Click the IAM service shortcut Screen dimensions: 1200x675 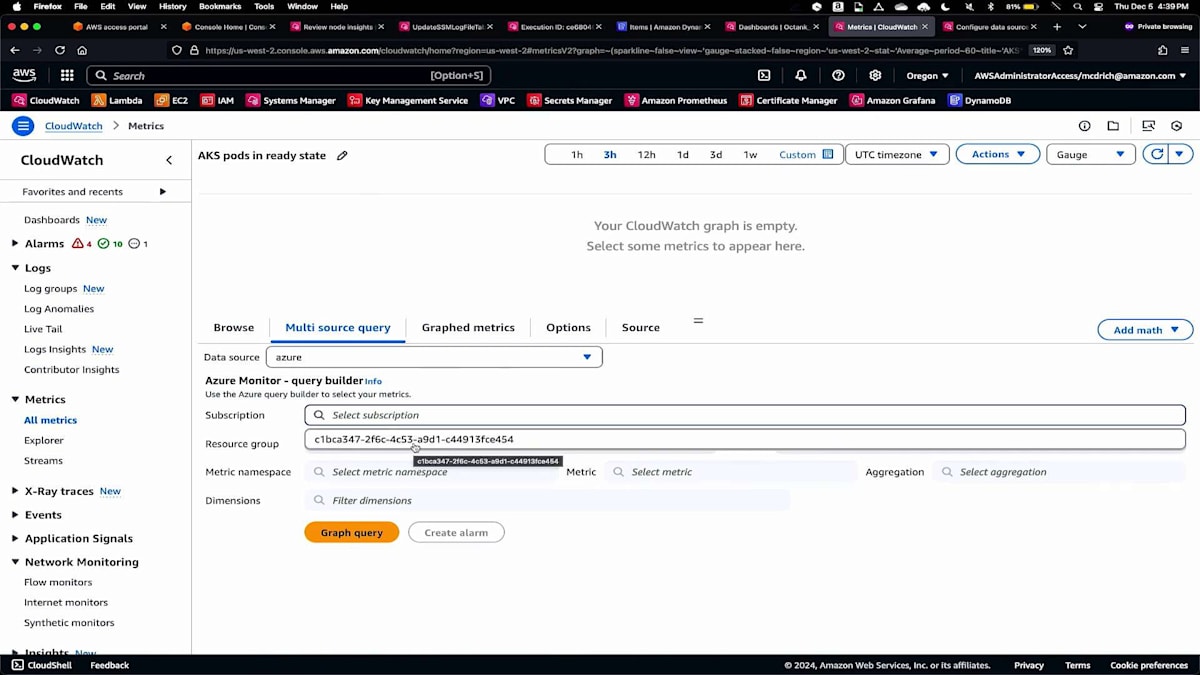(x=217, y=100)
